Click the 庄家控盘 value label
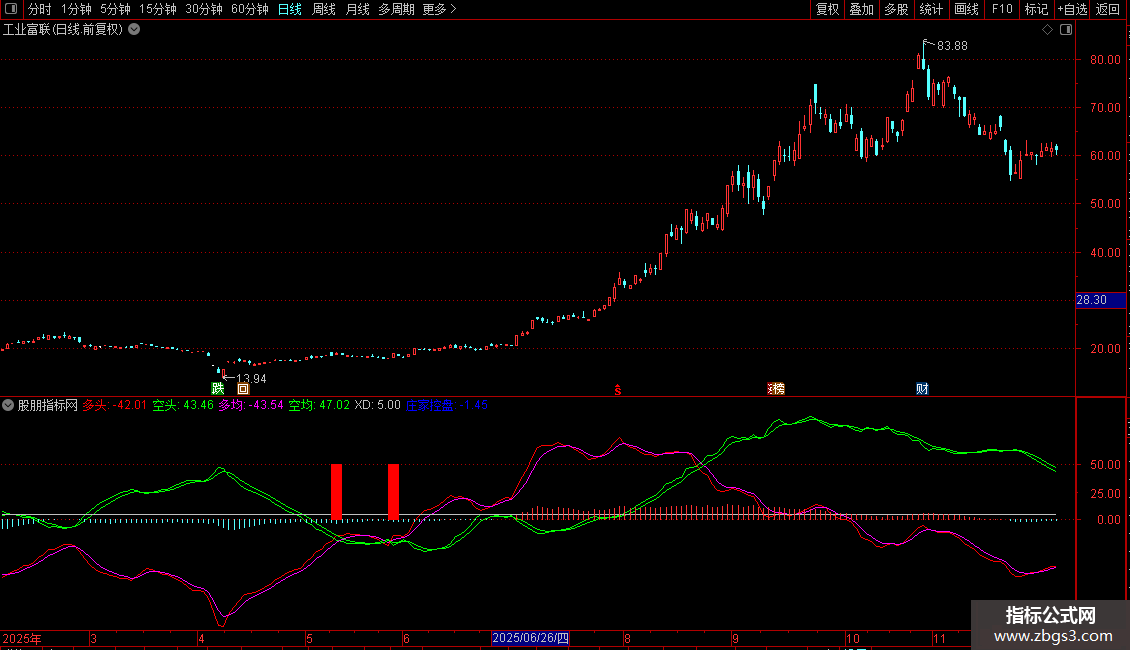This screenshot has width=1130, height=650. pos(447,405)
